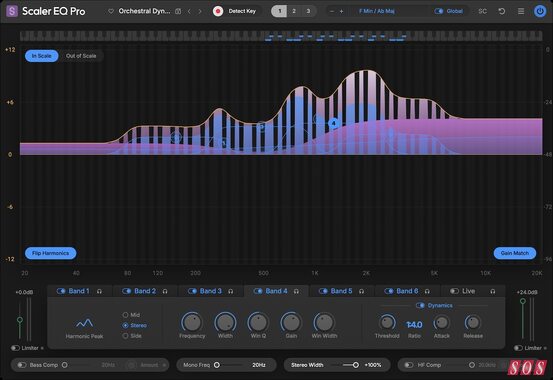553x380 pixels.
Task: Click the Mono Freq slider handle
Action: tap(217, 365)
